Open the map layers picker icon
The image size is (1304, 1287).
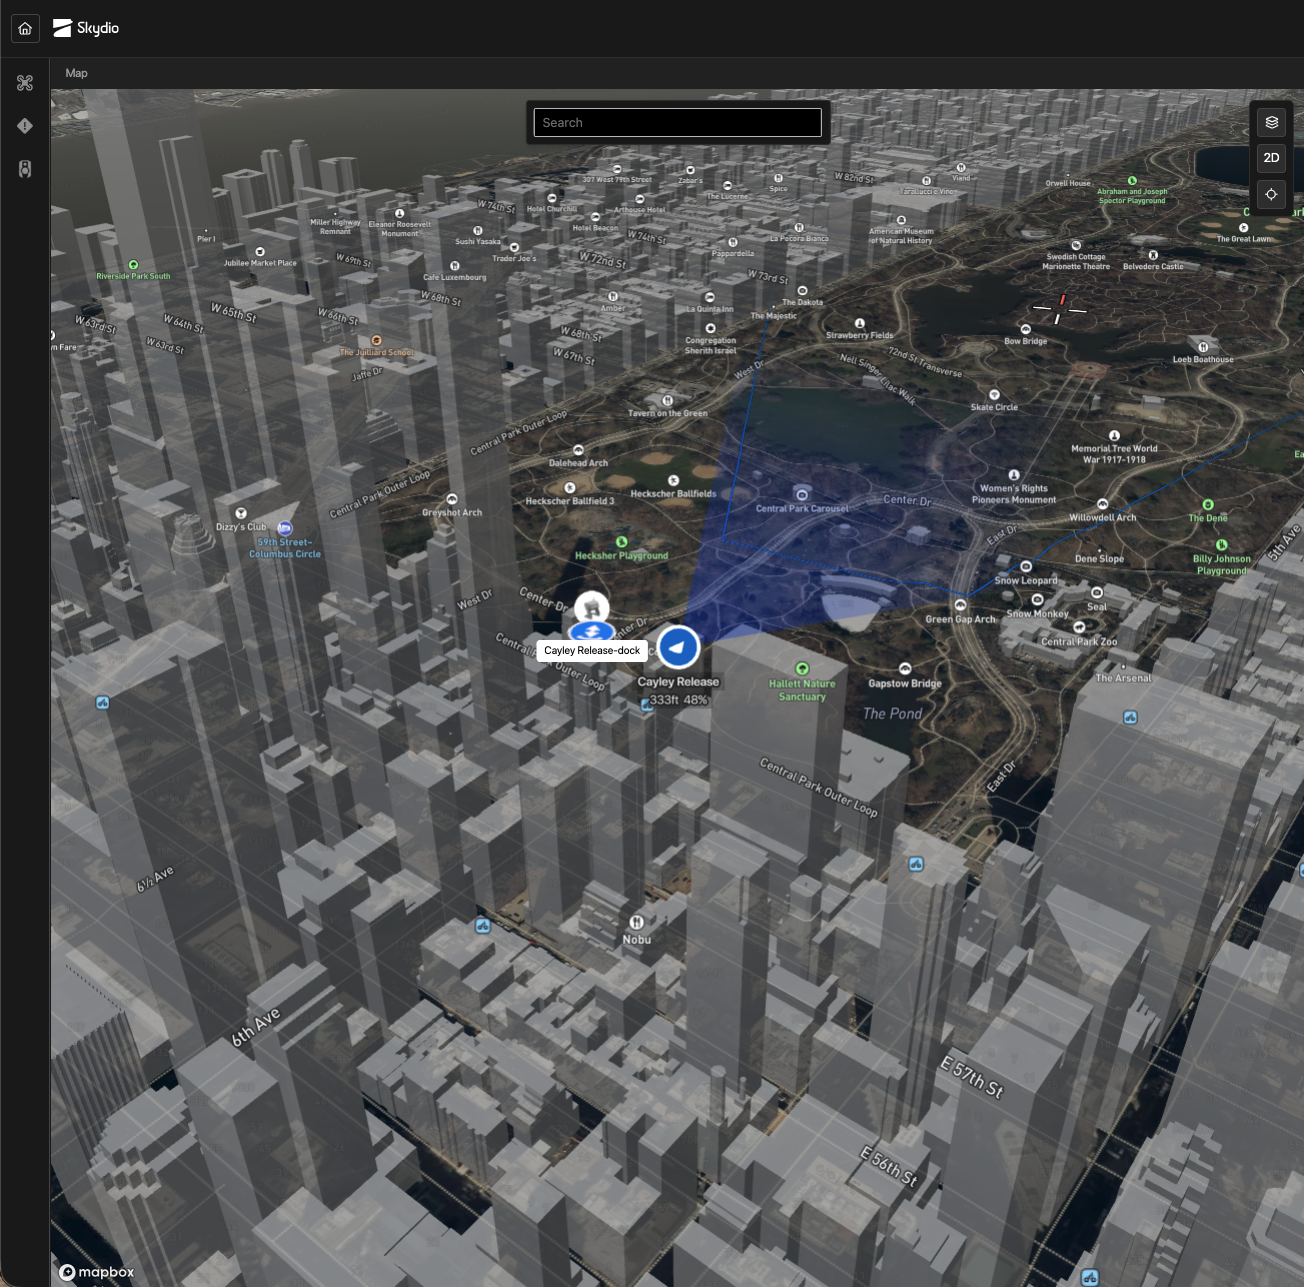coord(1271,122)
